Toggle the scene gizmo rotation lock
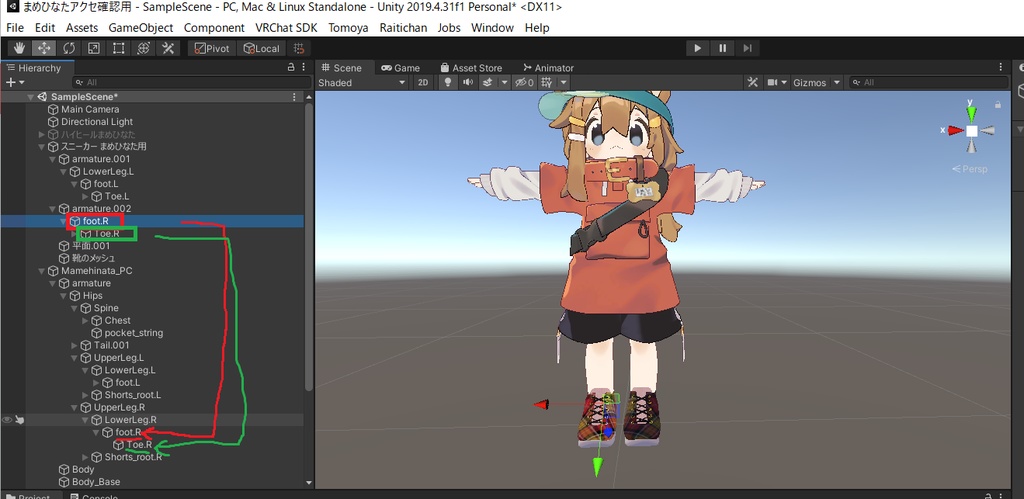The height and width of the screenshot is (499, 1024). pos(998,105)
